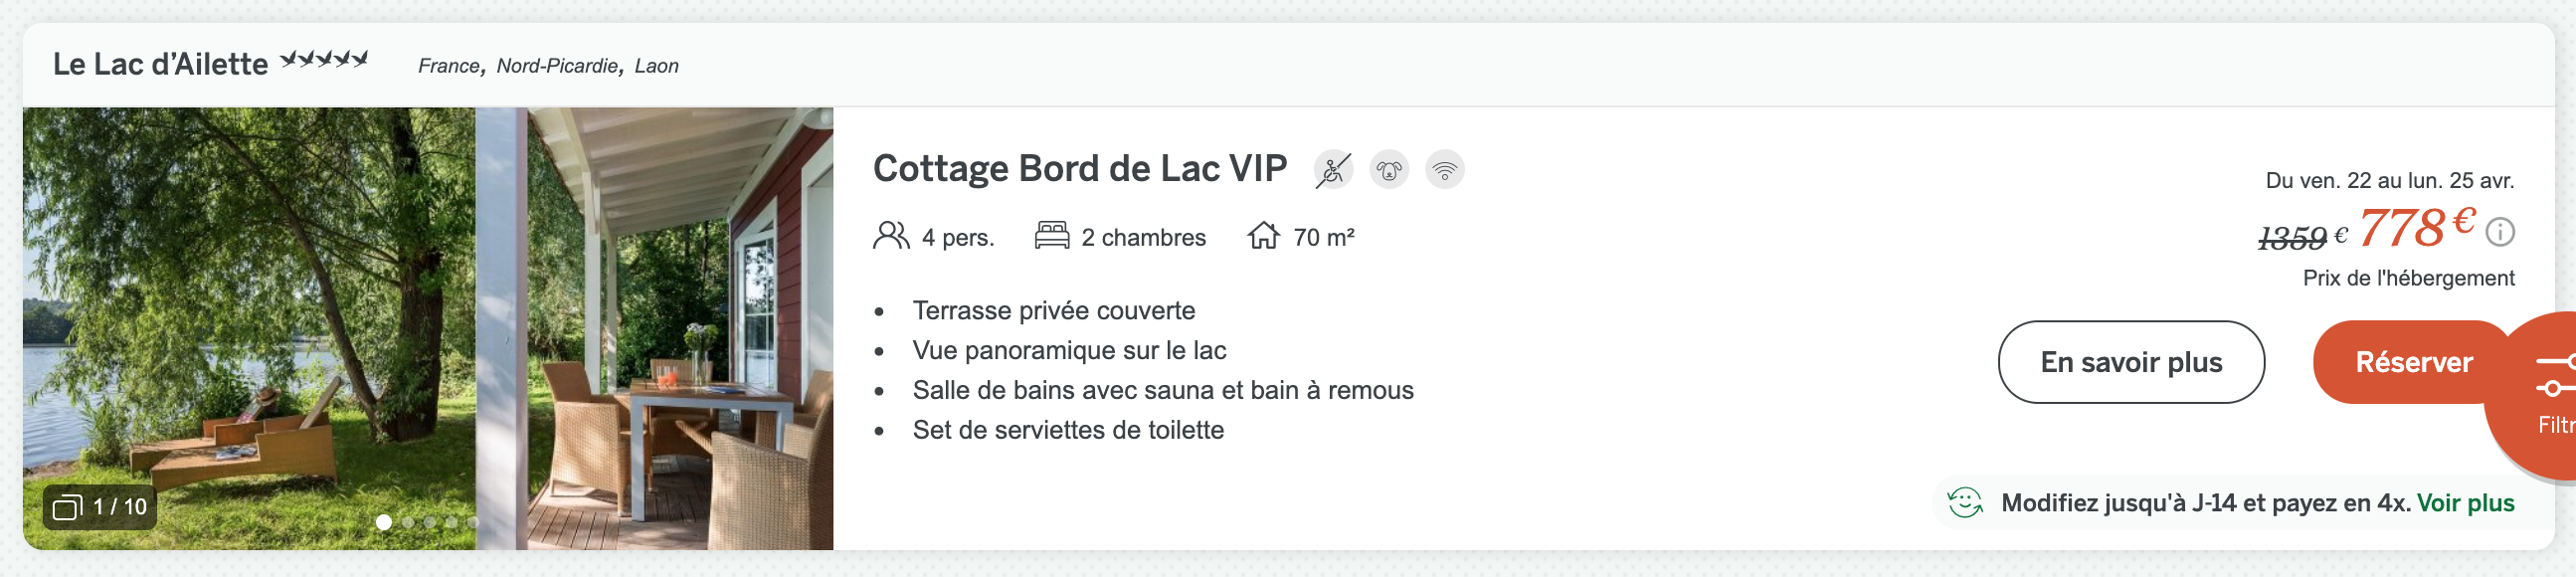The width and height of the screenshot is (2576, 577).
Task: Open En savoir plus details
Action: pyautogui.click(x=2130, y=362)
